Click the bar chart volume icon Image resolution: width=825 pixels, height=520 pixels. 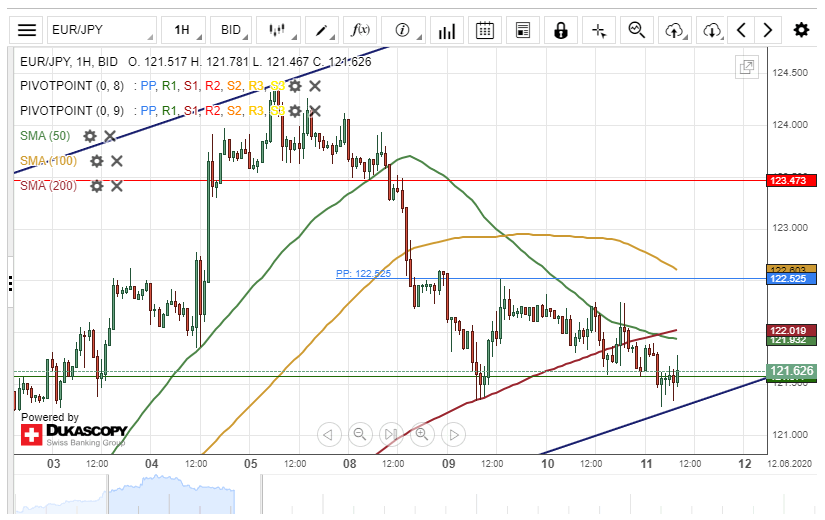(447, 30)
